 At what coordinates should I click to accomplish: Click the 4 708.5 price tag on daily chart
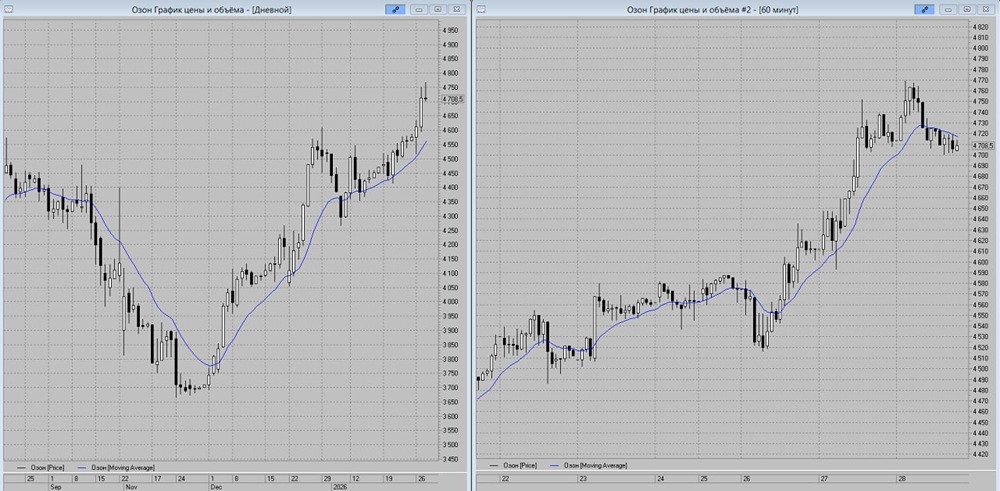pos(453,99)
